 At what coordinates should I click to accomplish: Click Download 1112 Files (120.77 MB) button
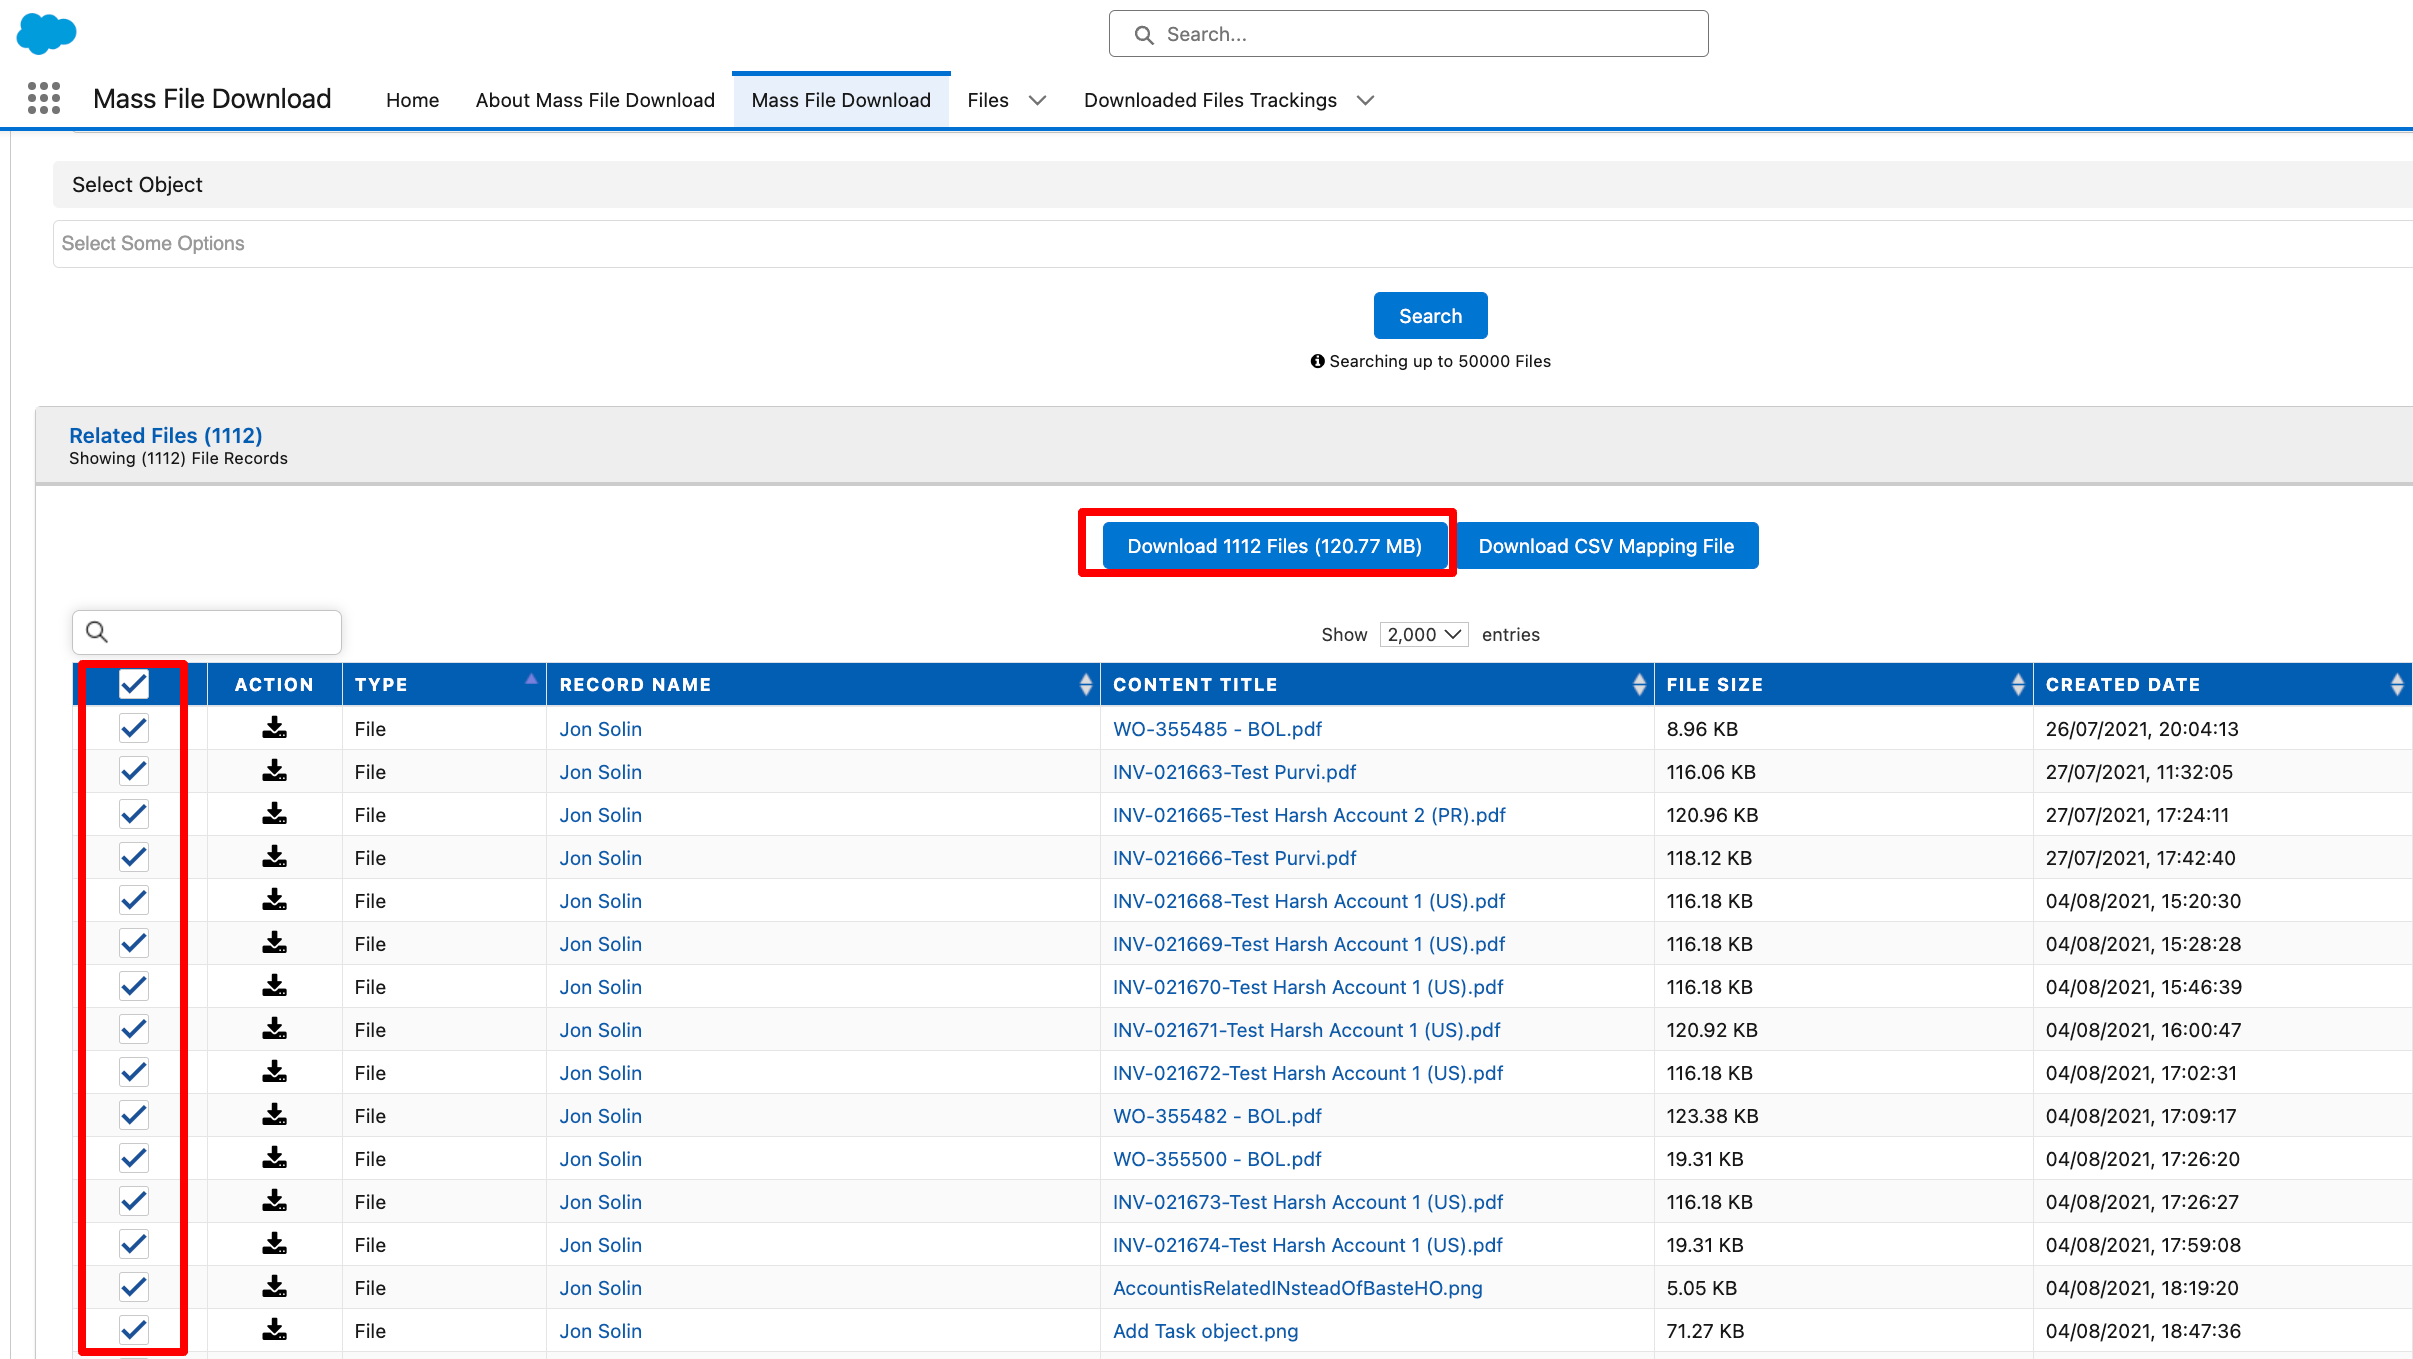1274,546
